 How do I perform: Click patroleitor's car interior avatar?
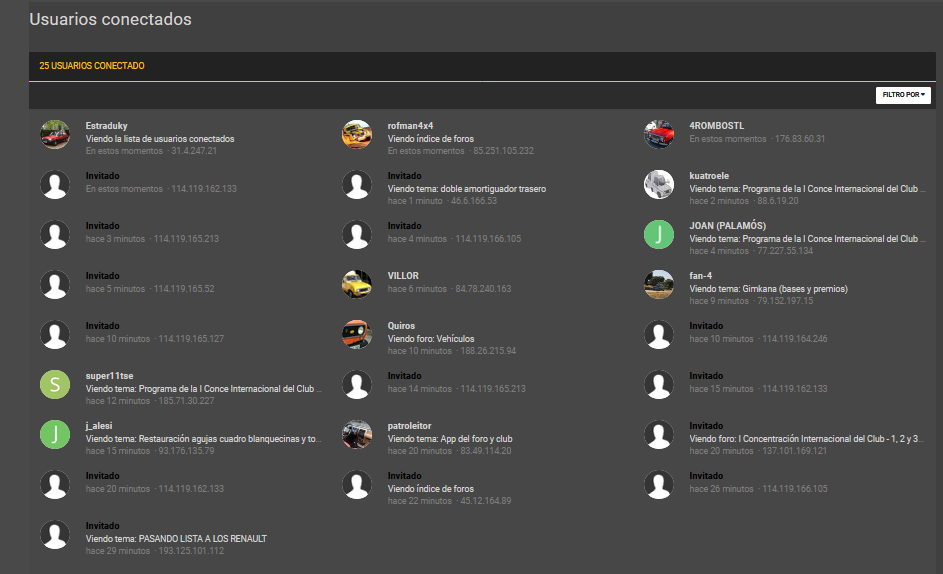click(357, 434)
